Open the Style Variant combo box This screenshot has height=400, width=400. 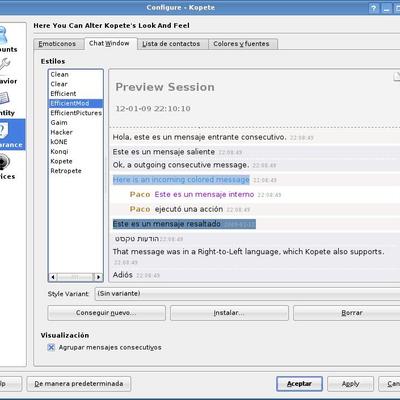pos(247,294)
